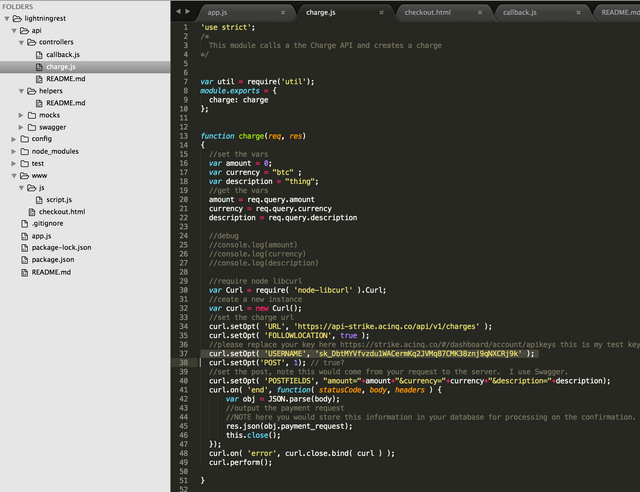The width and height of the screenshot is (640, 492).
Task: Open callback.js file in sidebar
Action: [x=62, y=54]
